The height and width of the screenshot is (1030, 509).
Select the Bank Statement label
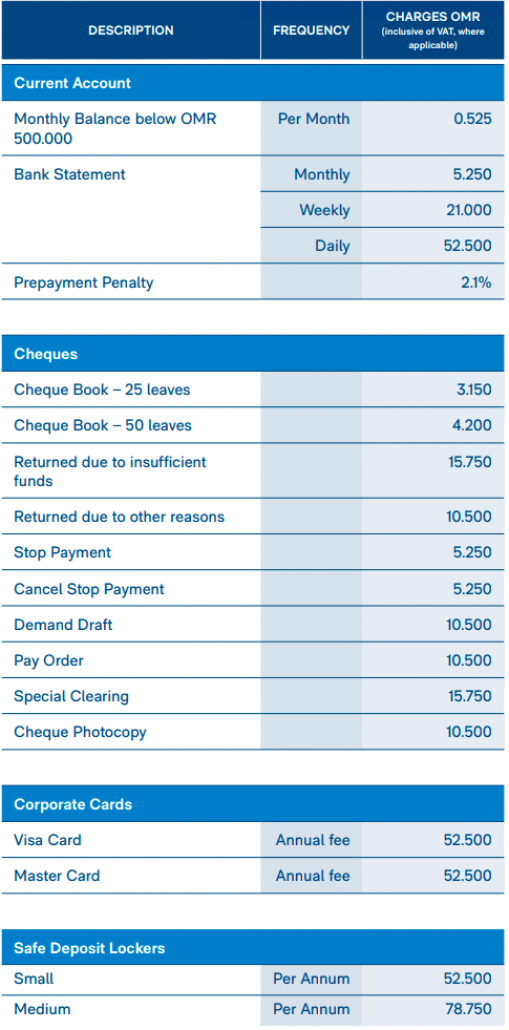[70, 175]
